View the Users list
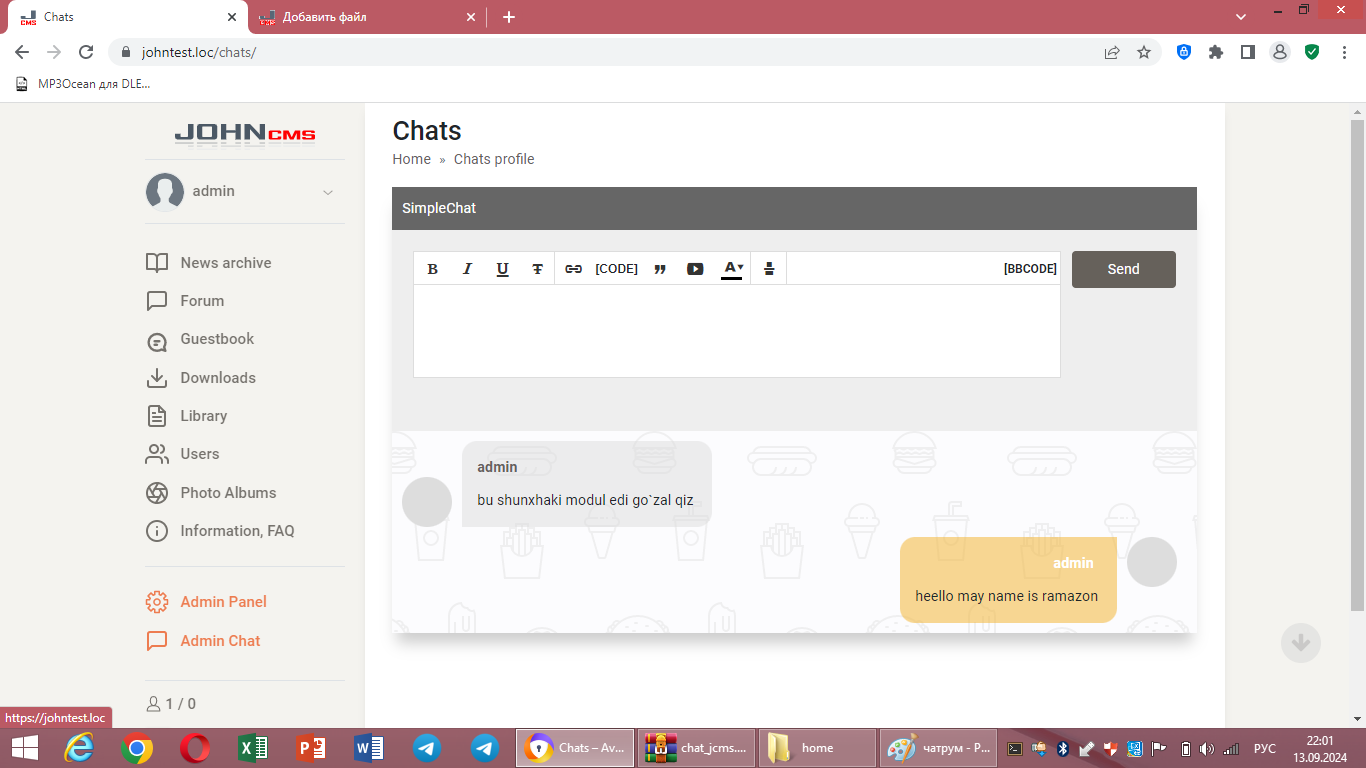 (200, 454)
